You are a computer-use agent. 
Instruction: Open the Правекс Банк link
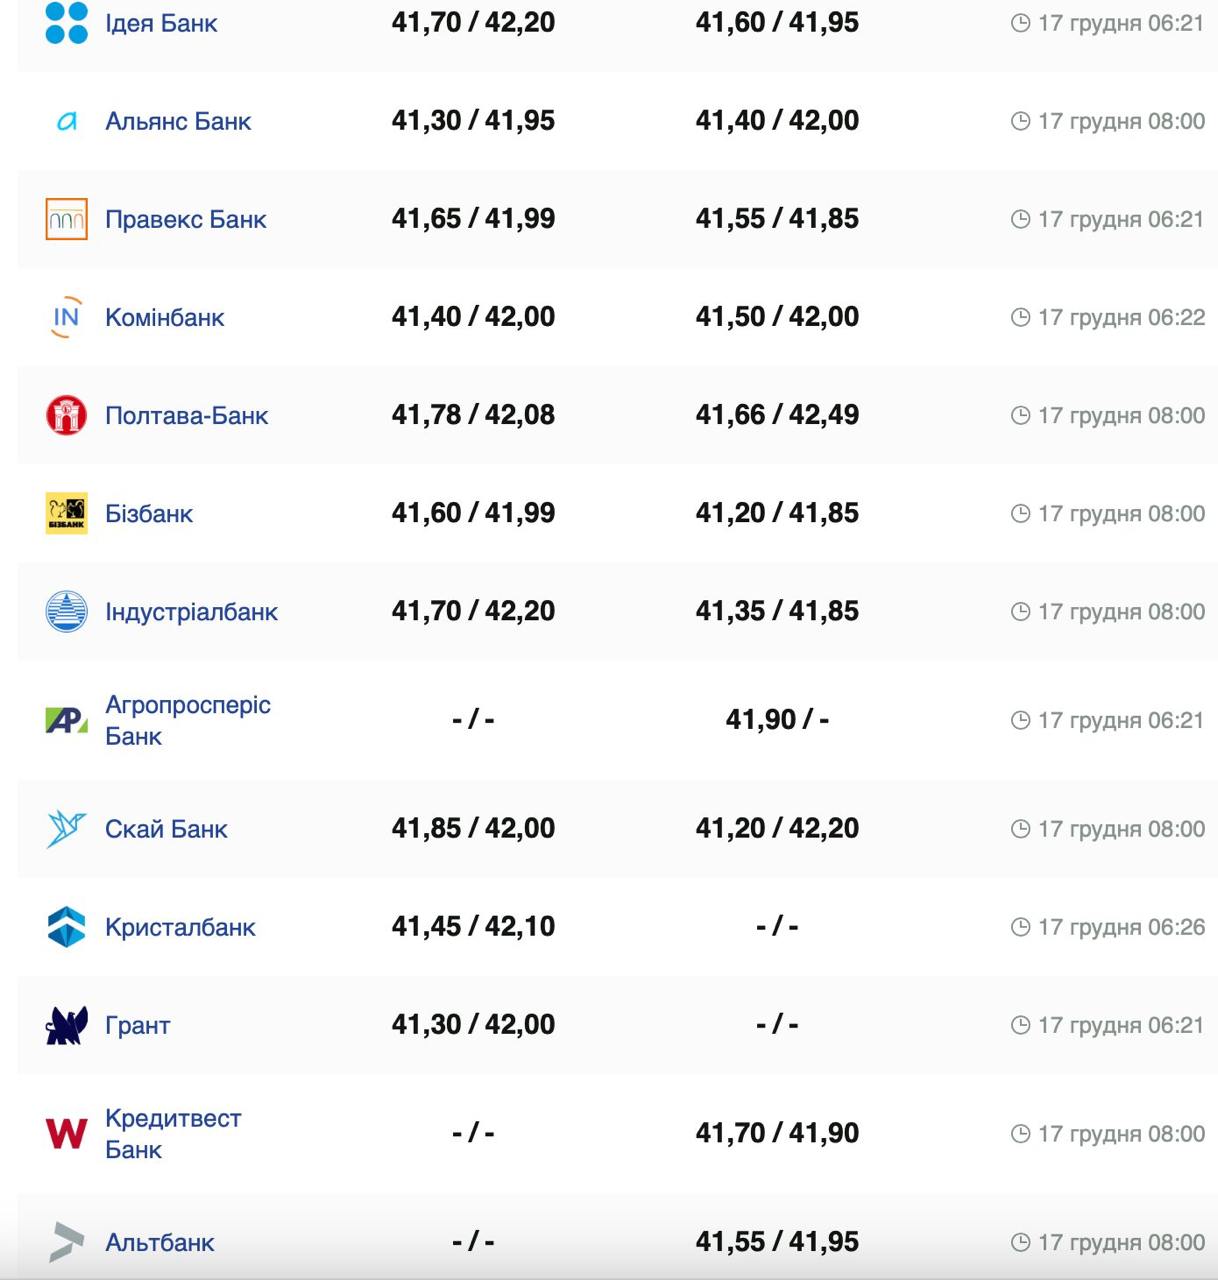click(186, 220)
